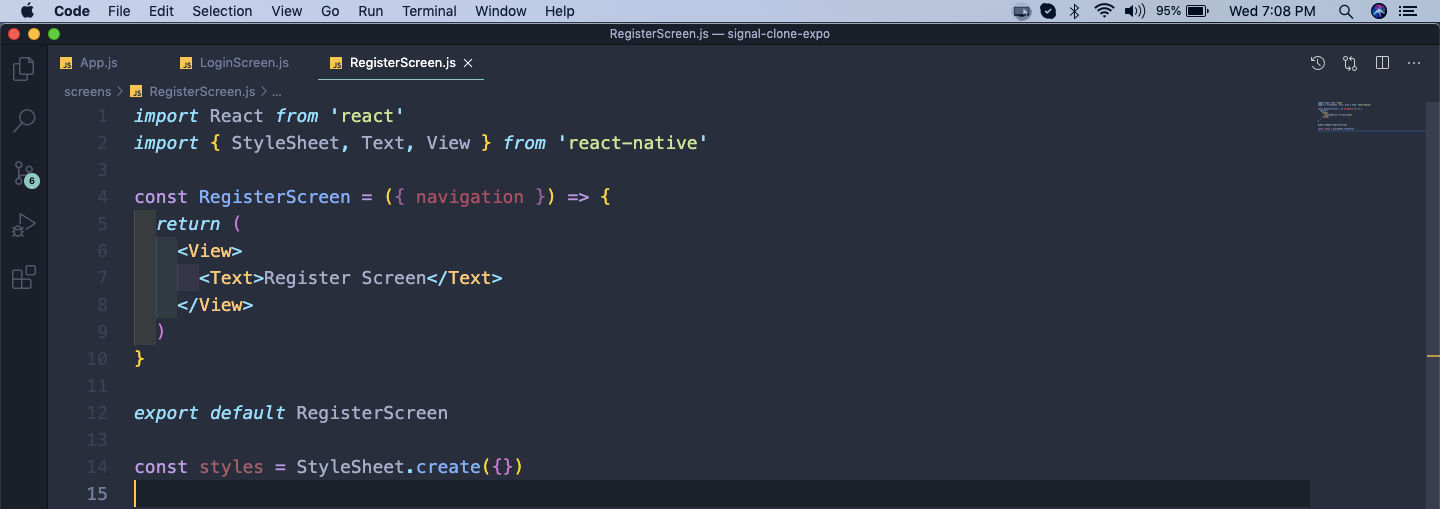The image size is (1440, 509).
Task: Open editor More Actions ellipsis
Action: coord(1414,63)
